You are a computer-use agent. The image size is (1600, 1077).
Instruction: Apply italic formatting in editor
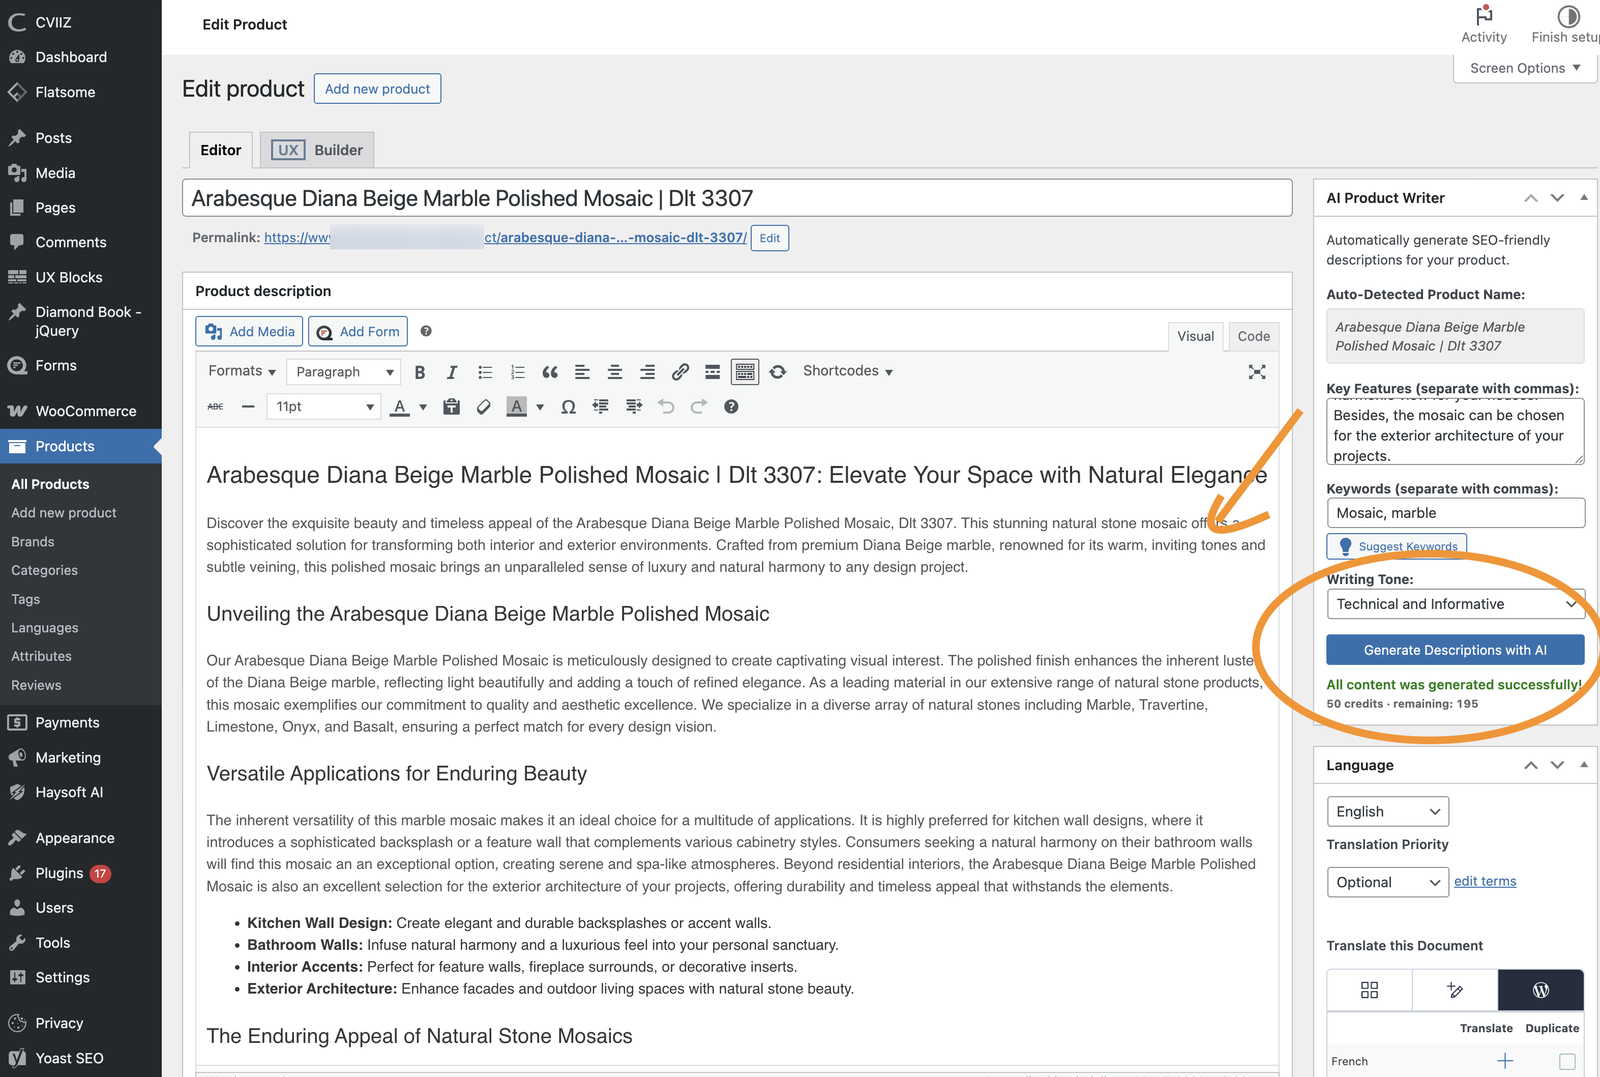[x=452, y=372]
